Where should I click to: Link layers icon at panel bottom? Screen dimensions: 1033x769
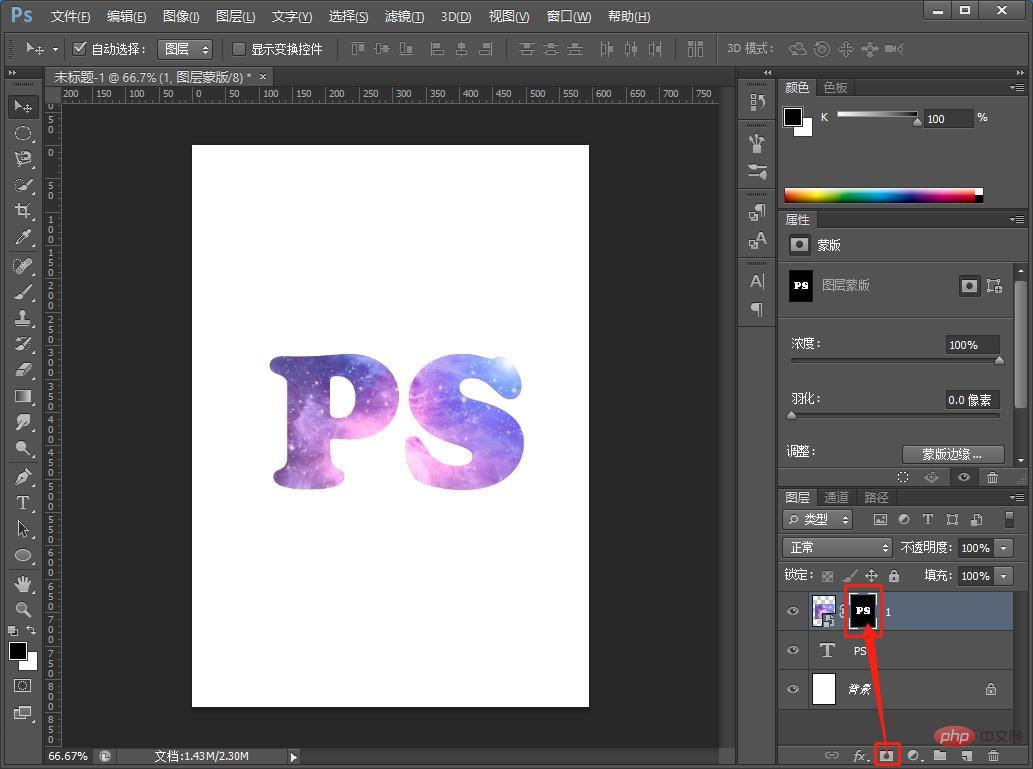[x=832, y=755]
